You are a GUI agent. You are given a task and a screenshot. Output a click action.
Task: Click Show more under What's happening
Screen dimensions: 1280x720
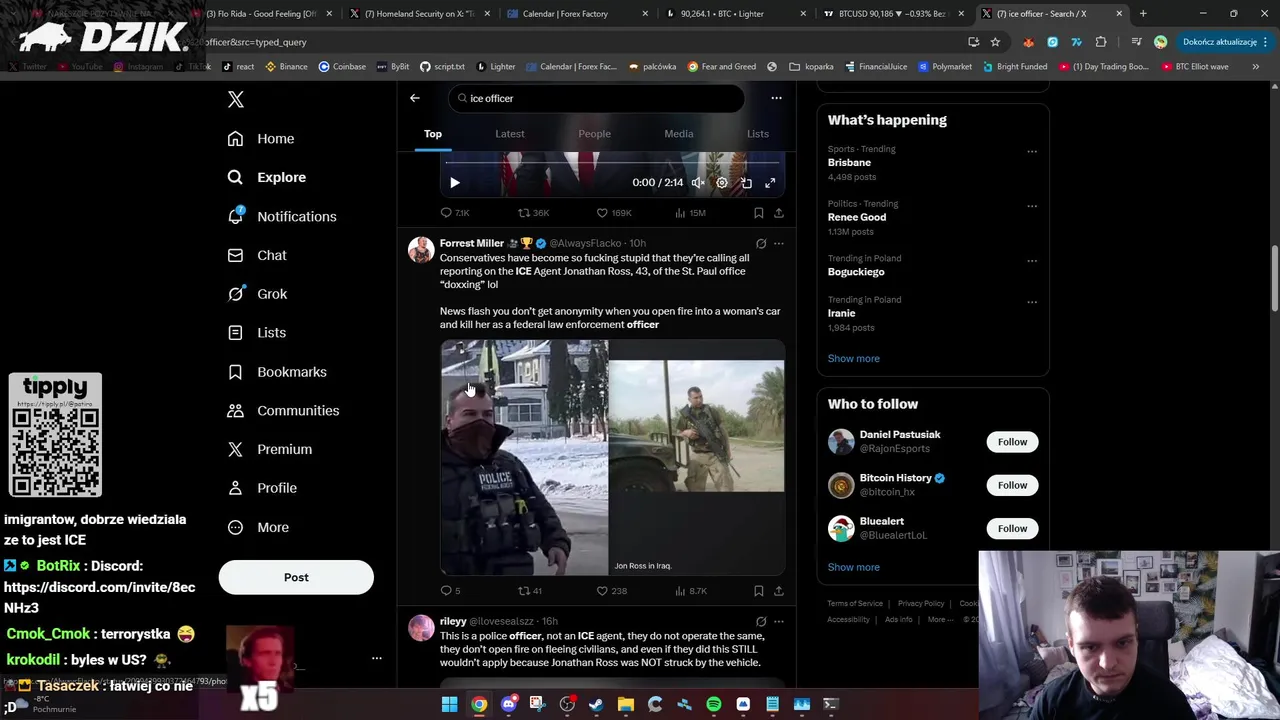point(854,358)
